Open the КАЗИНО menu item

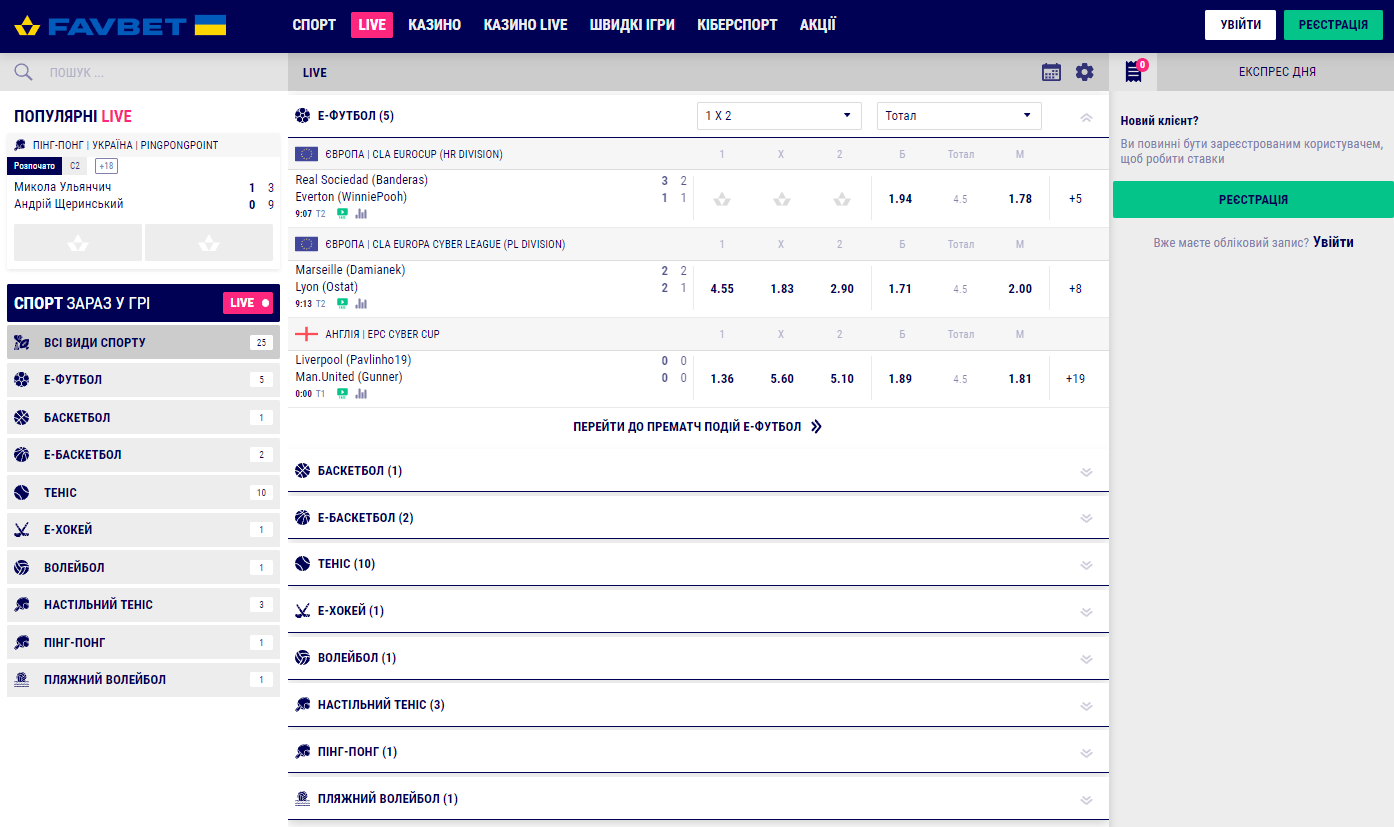[434, 25]
